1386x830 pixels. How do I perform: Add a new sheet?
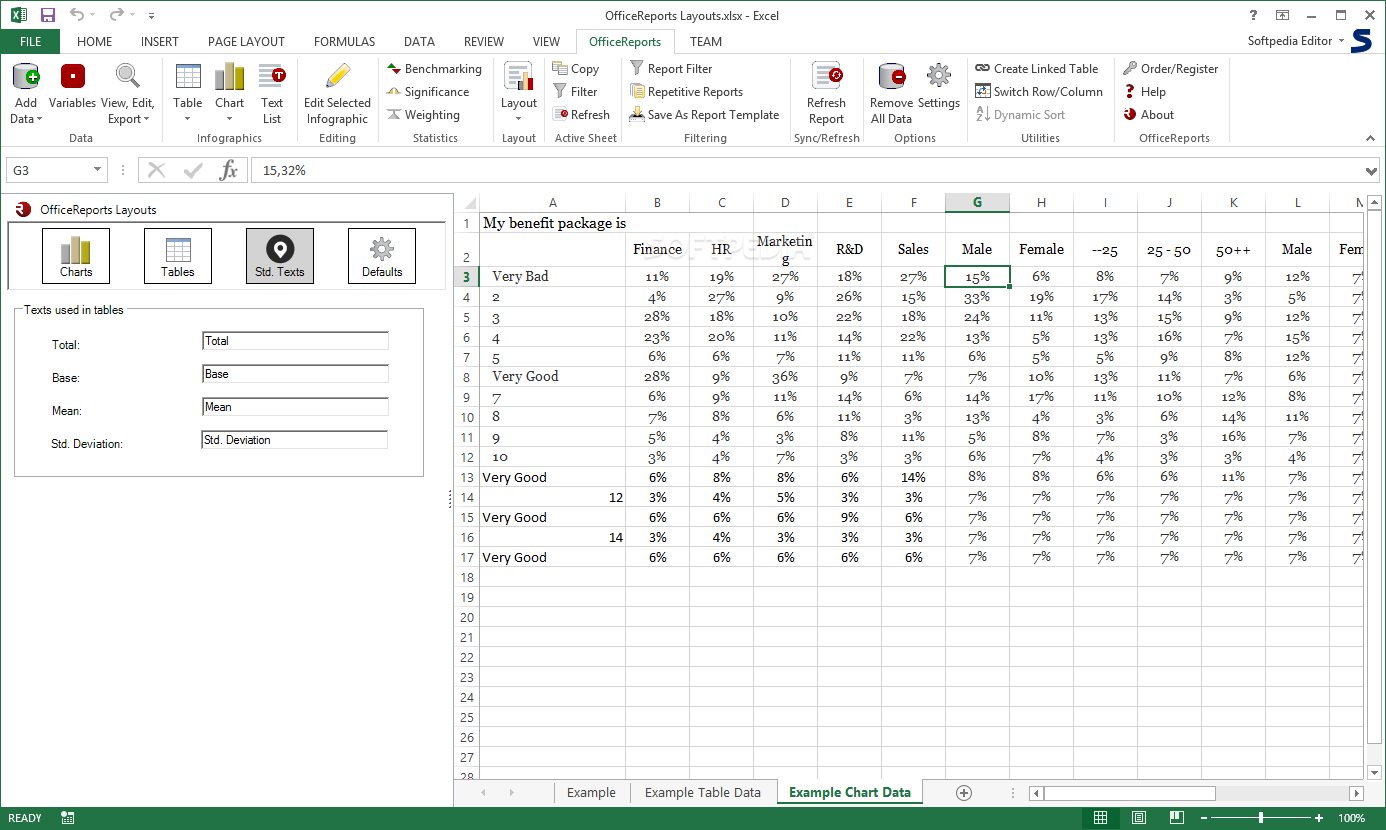pos(964,793)
